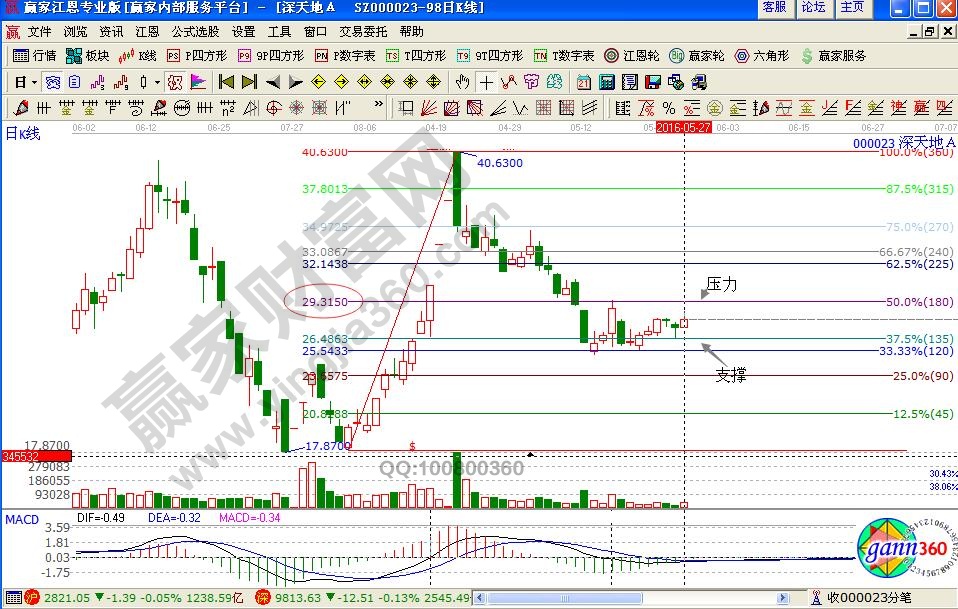Image resolution: width=958 pixels, height=609 pixels.
Task: Select the hand pan tool
Action: coord(463,82)
